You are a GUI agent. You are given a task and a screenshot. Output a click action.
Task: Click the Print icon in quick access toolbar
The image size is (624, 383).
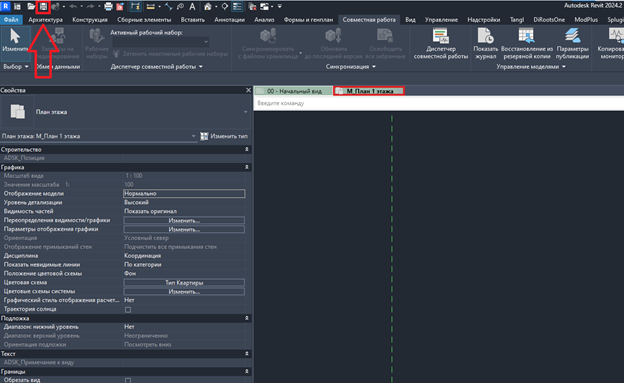[108, 6]
